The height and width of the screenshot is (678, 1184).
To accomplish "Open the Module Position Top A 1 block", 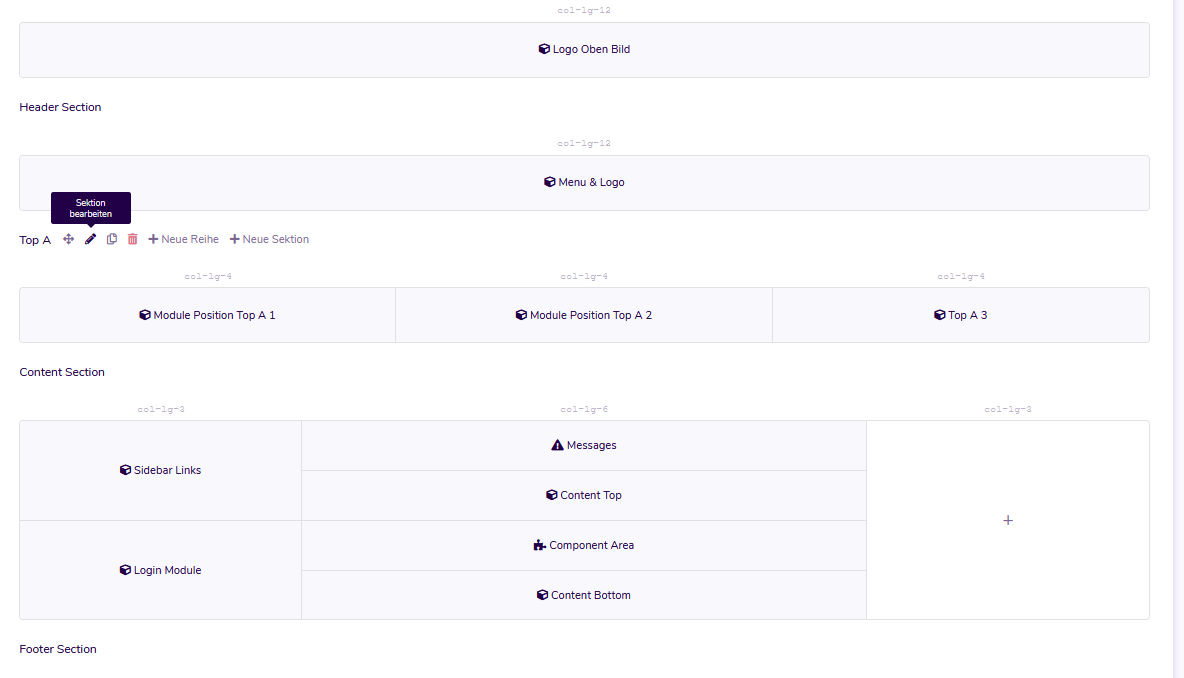I will point(207,315).
